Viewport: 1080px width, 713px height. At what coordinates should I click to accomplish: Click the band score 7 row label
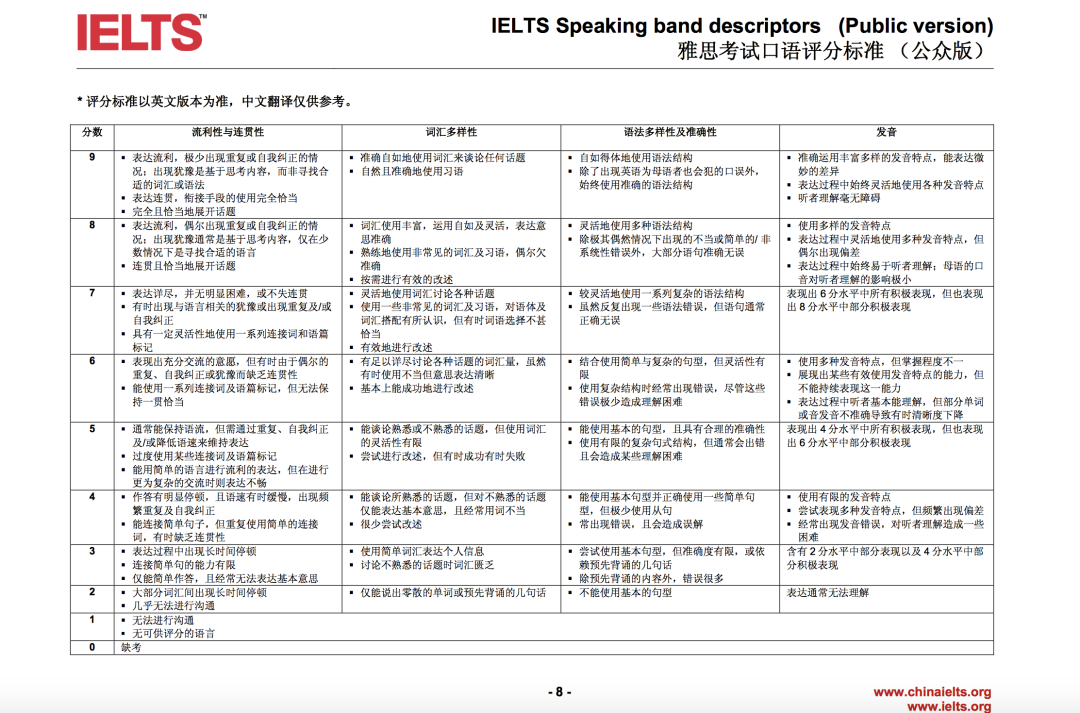[92, 293]
